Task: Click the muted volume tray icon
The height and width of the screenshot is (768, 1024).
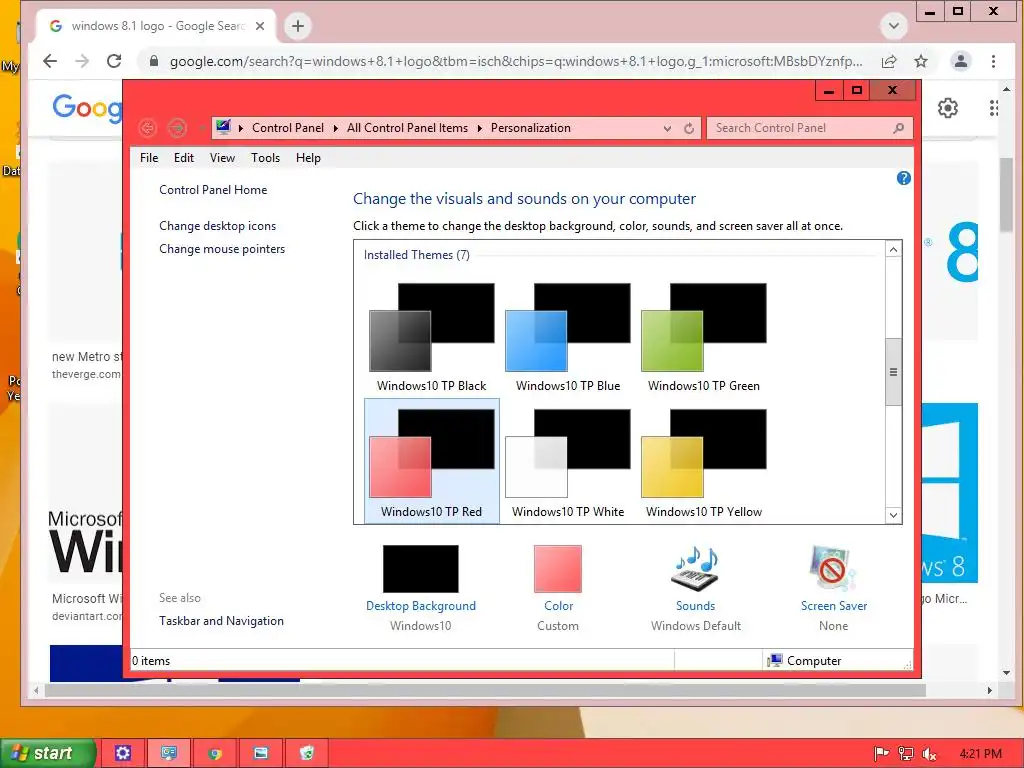Action: tap(929, 754)
